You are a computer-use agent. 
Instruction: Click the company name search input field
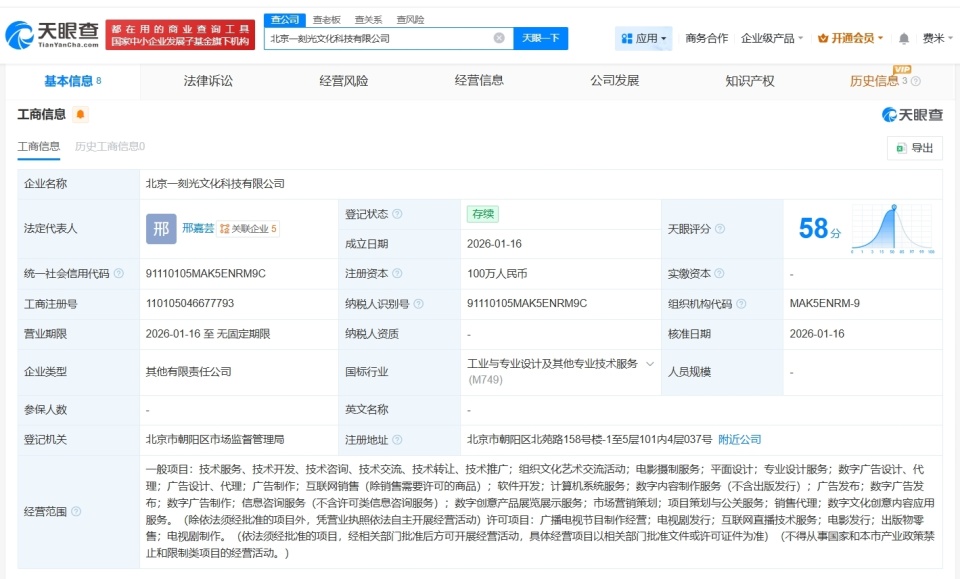[380, 38]
